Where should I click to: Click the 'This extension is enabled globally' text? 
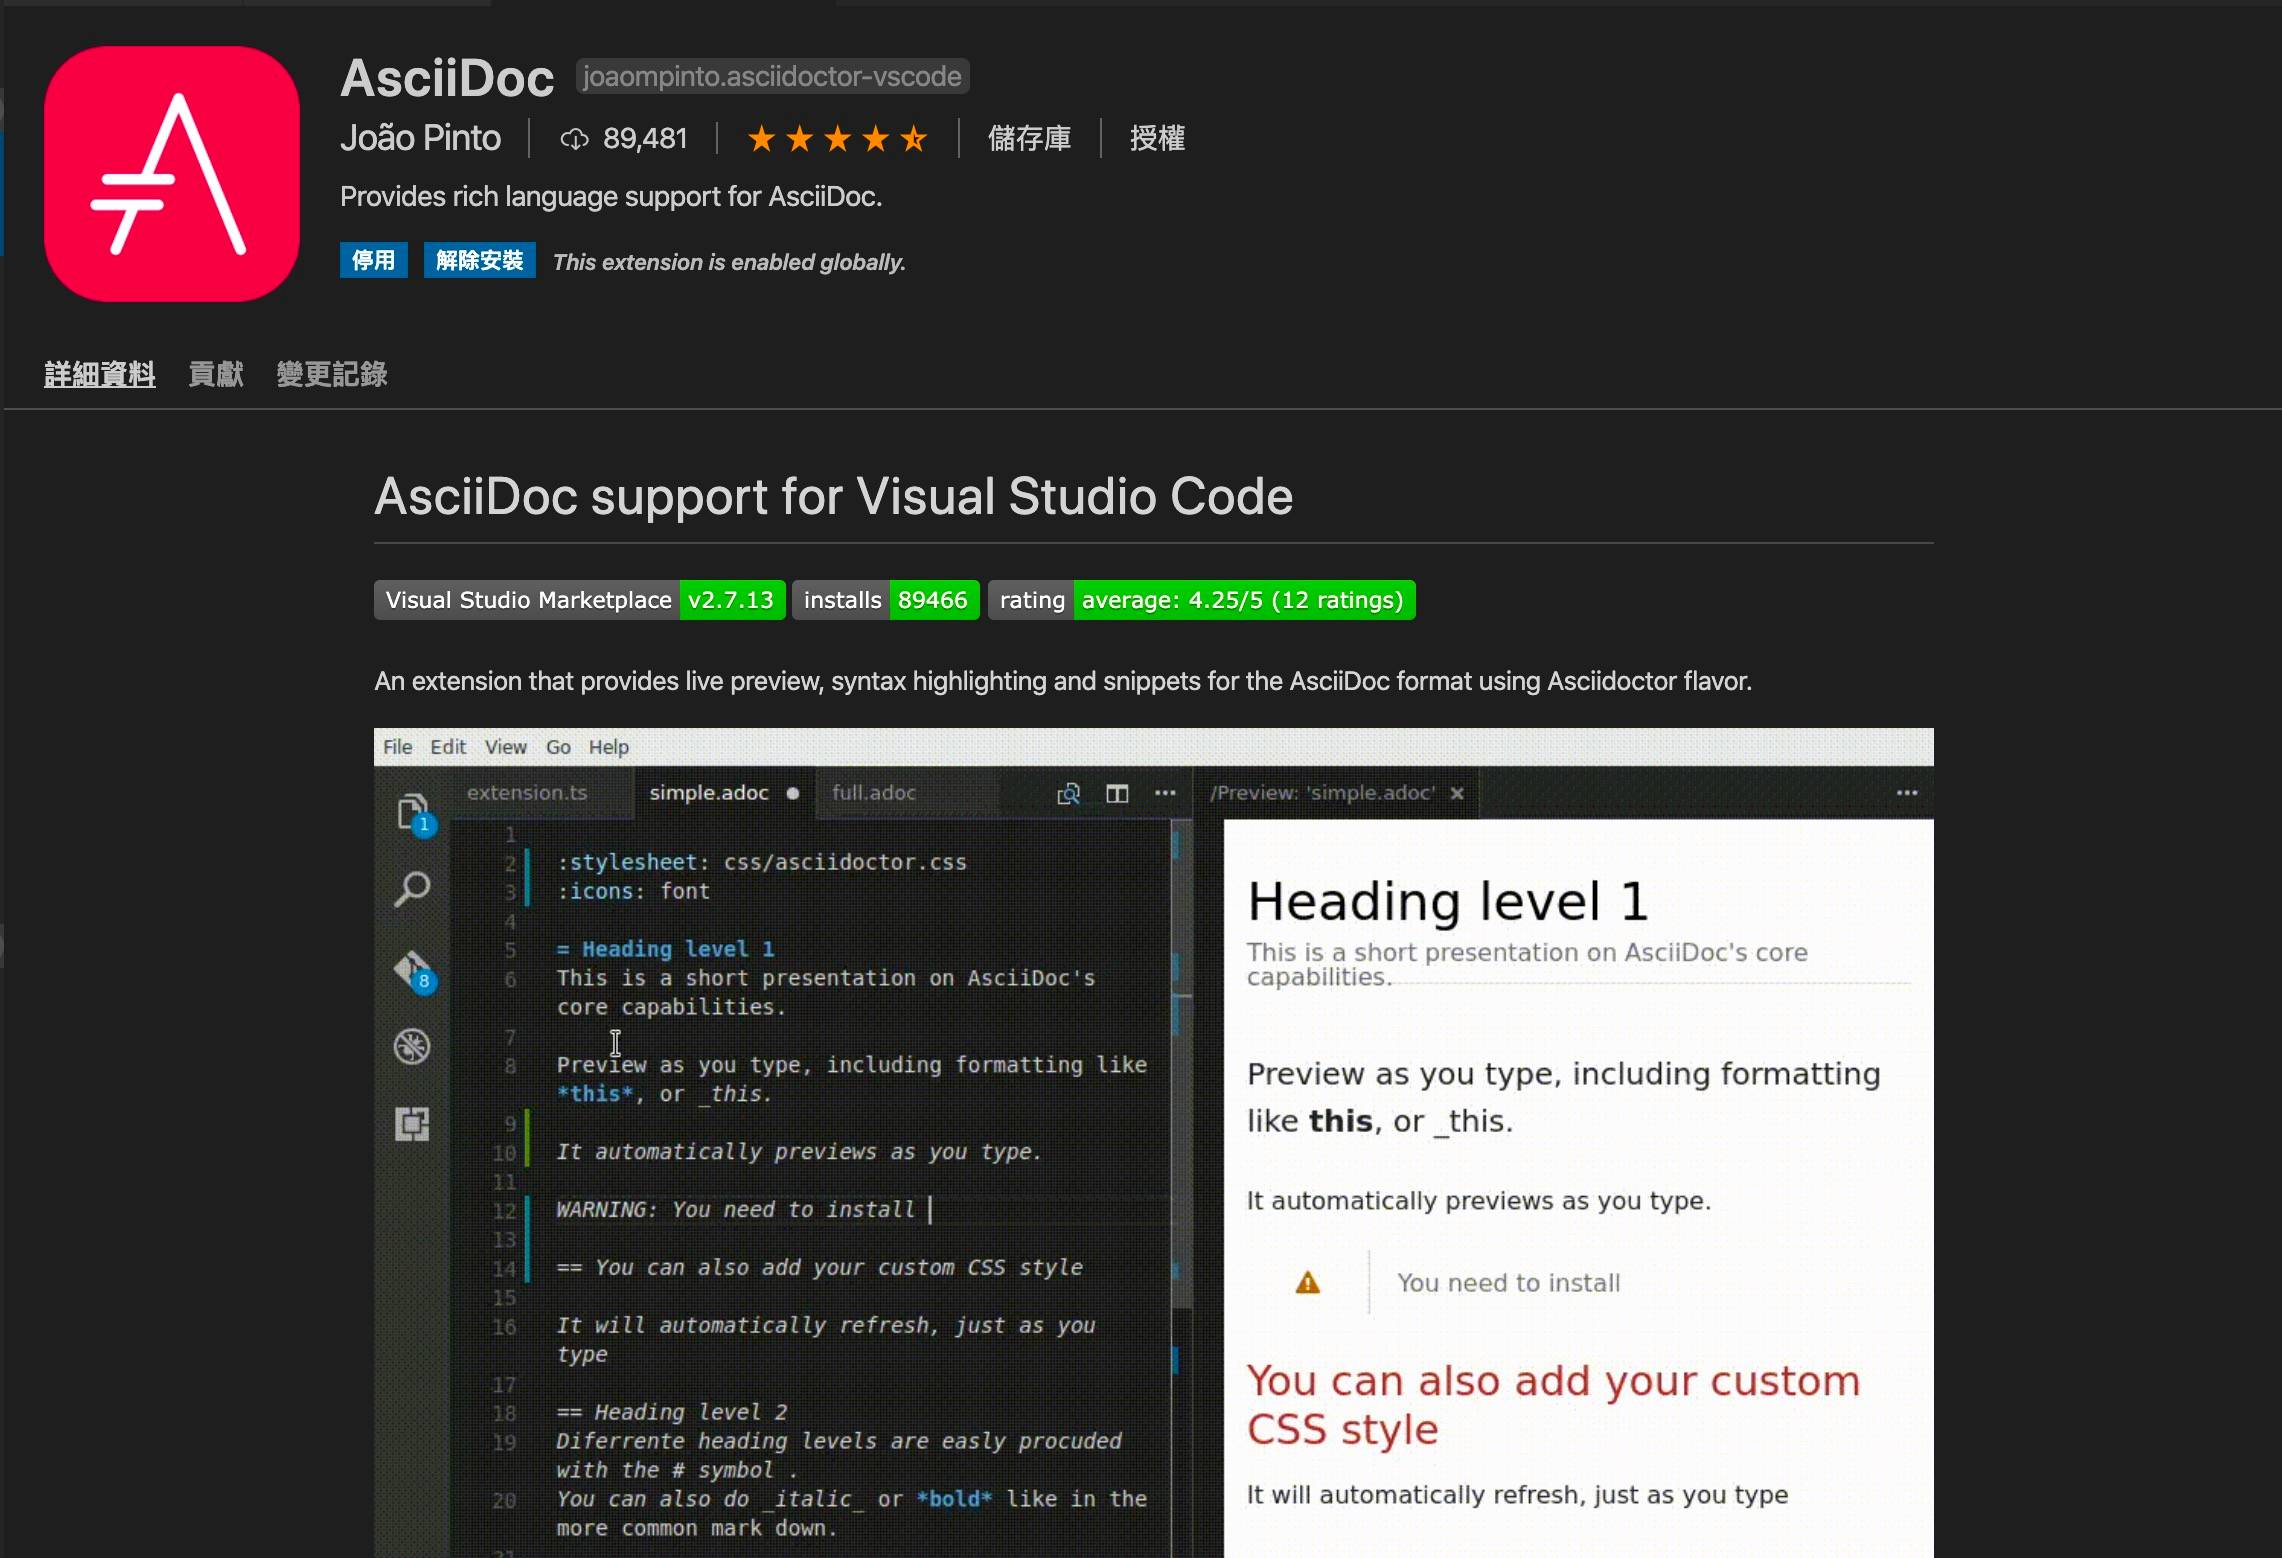point(729,262)
